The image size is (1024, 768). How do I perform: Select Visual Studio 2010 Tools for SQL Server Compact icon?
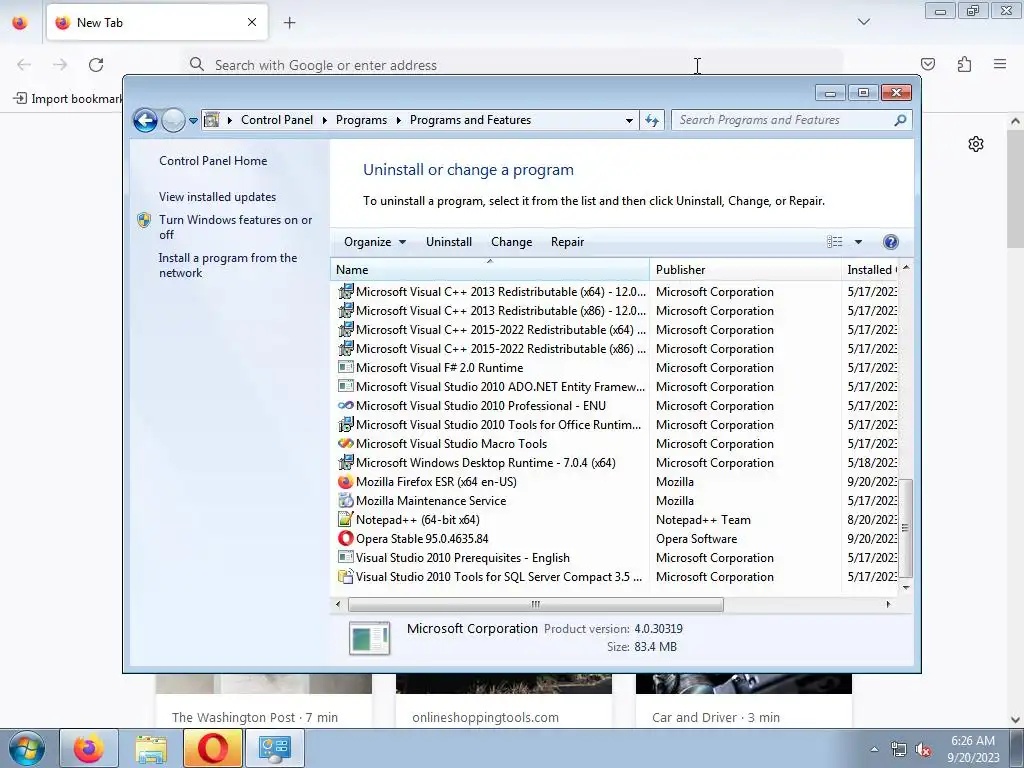pyautogui.click(x=345, y=576)
